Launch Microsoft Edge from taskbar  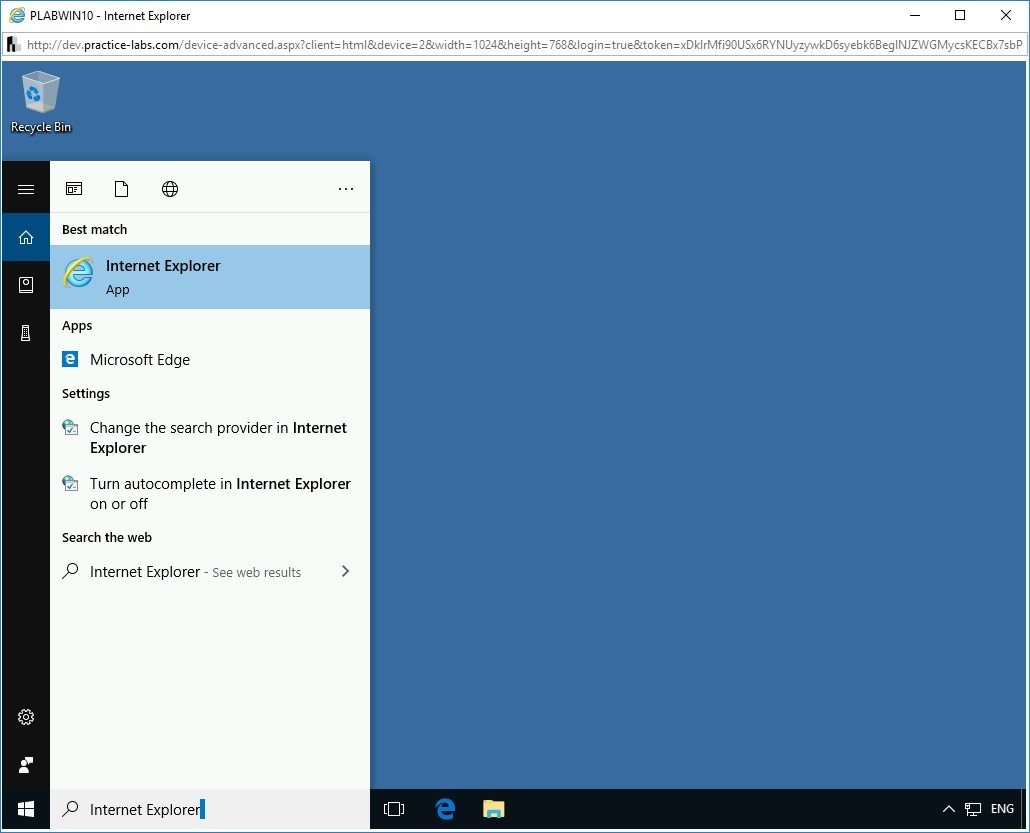tap(443, 809)
